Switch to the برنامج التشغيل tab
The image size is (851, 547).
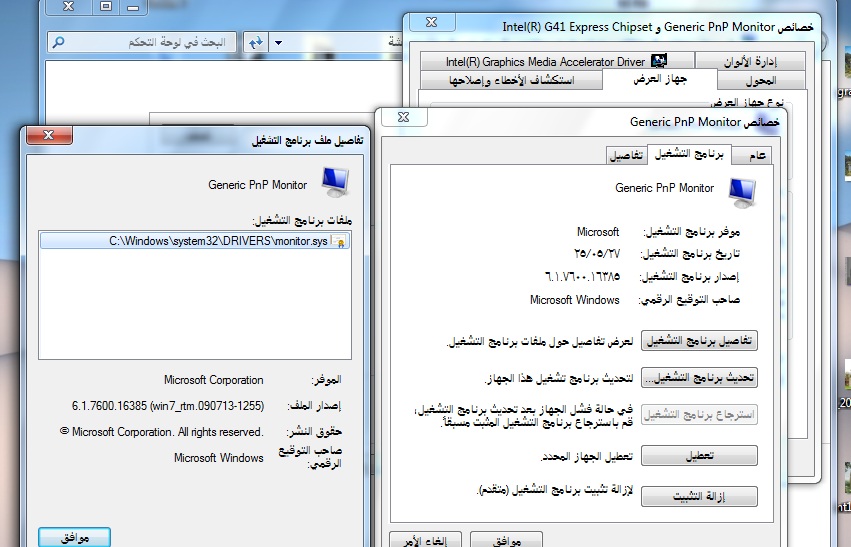tap(689, 154)
